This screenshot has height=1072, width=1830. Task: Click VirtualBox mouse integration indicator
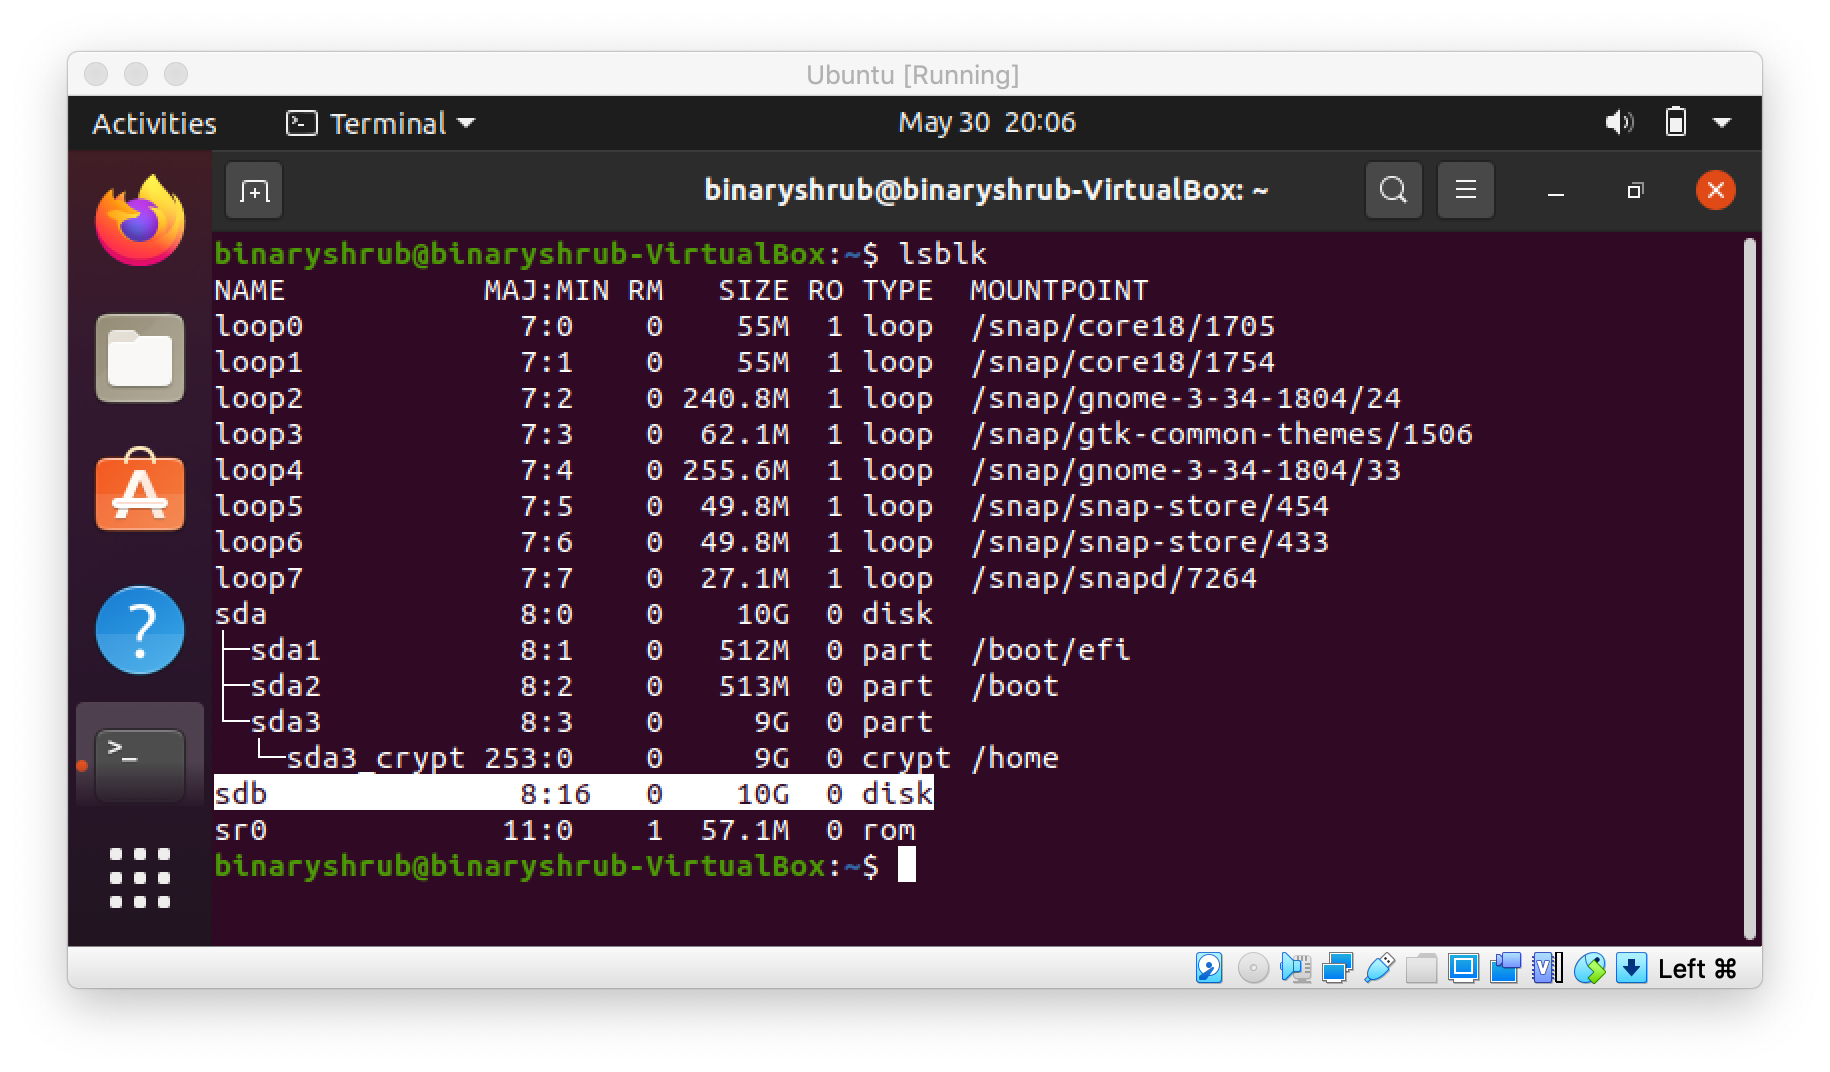pos(1589,968)
